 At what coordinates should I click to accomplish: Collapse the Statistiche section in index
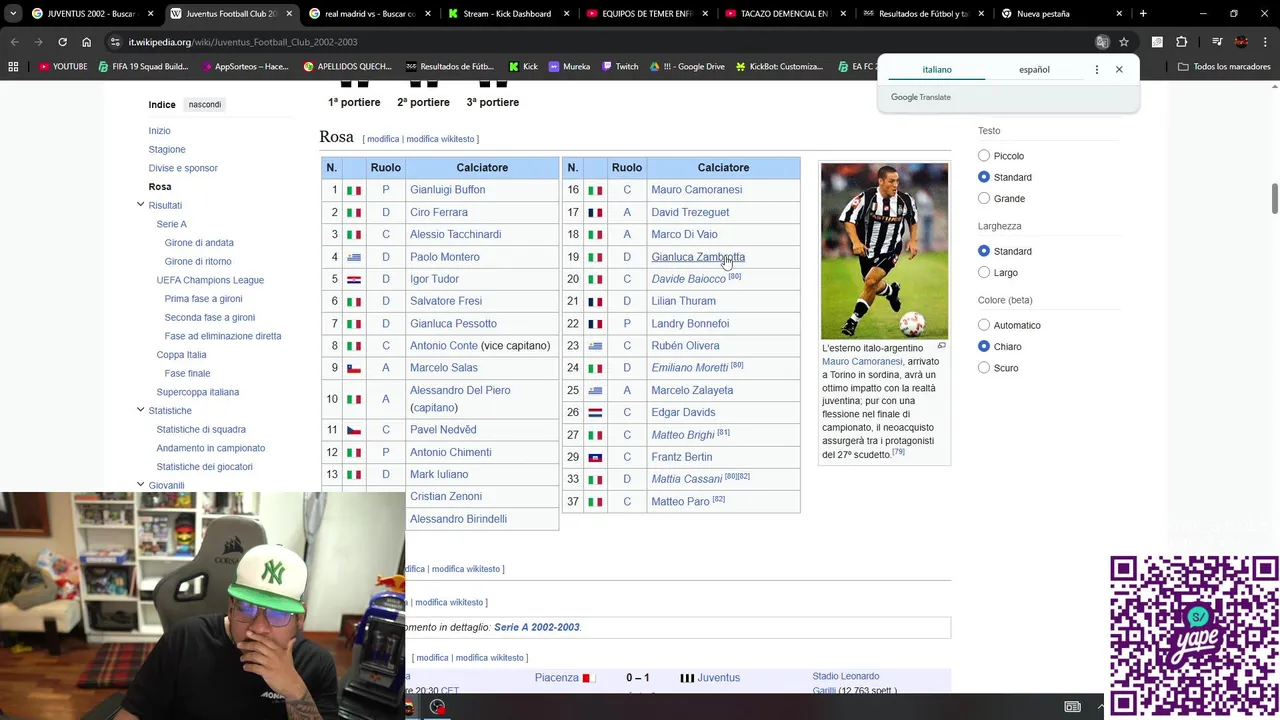140,410
